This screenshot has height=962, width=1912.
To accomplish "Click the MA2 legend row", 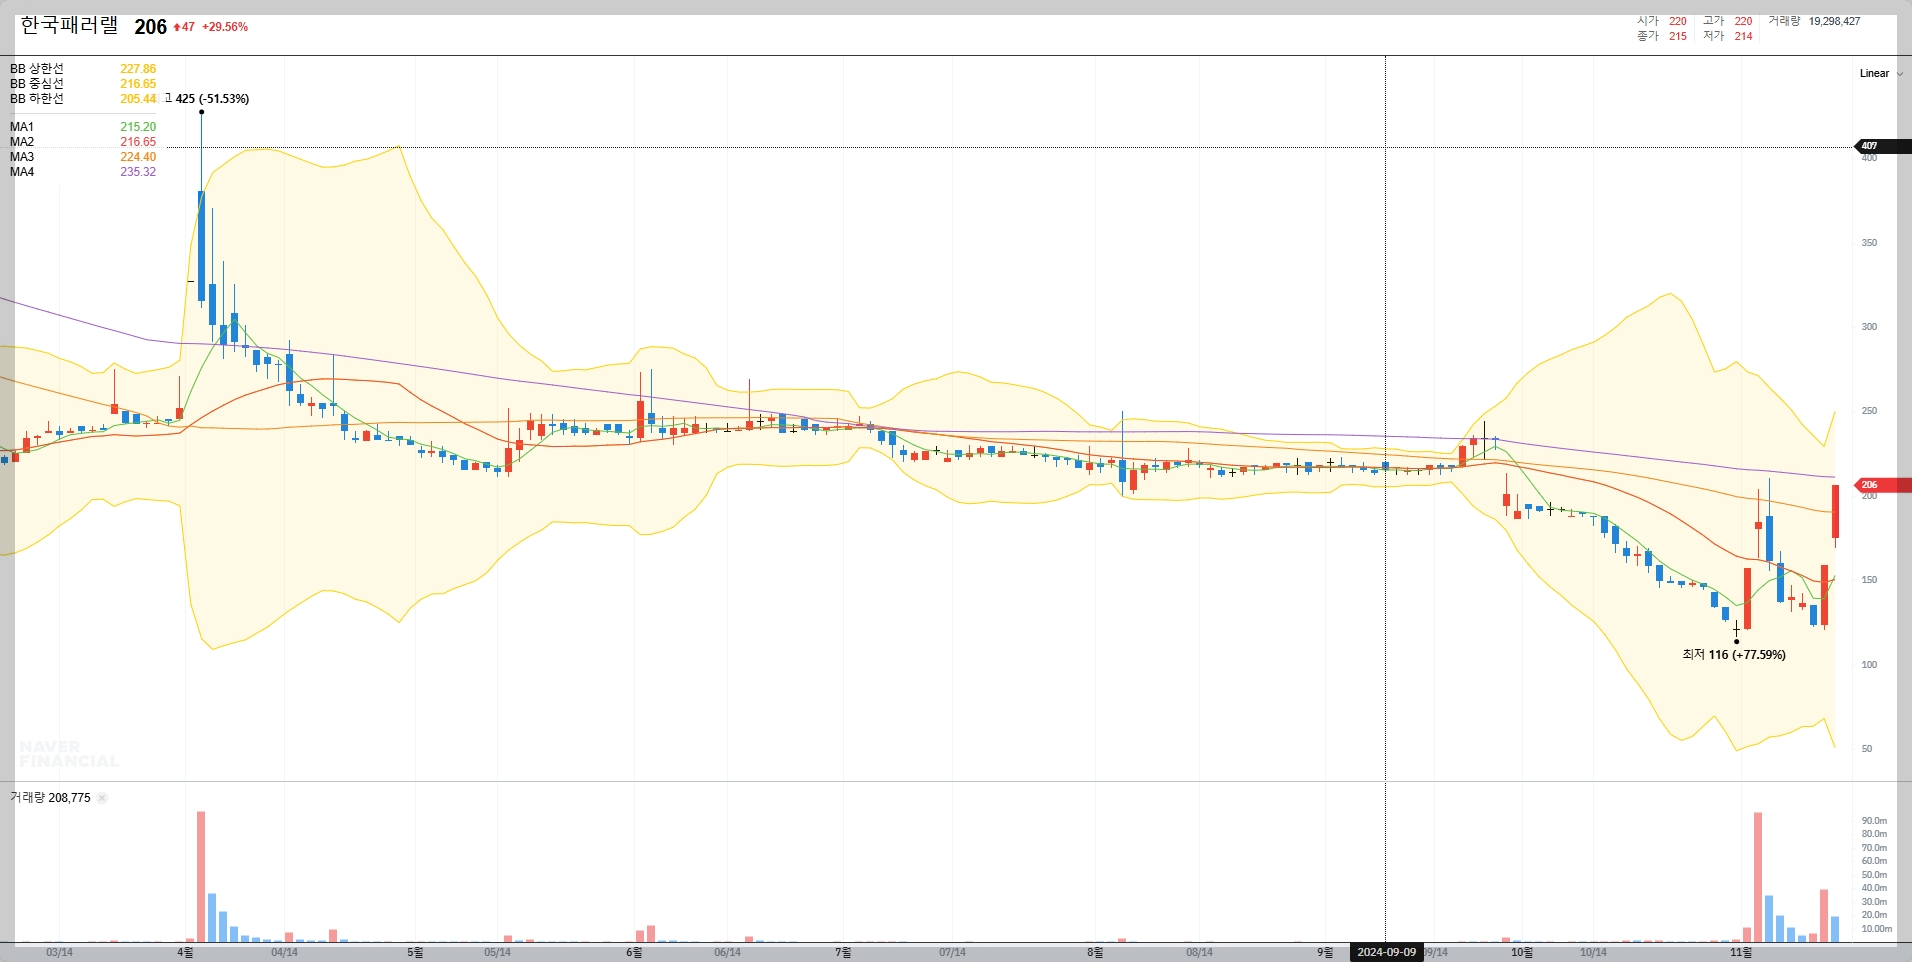I will [x=83, y=142].
